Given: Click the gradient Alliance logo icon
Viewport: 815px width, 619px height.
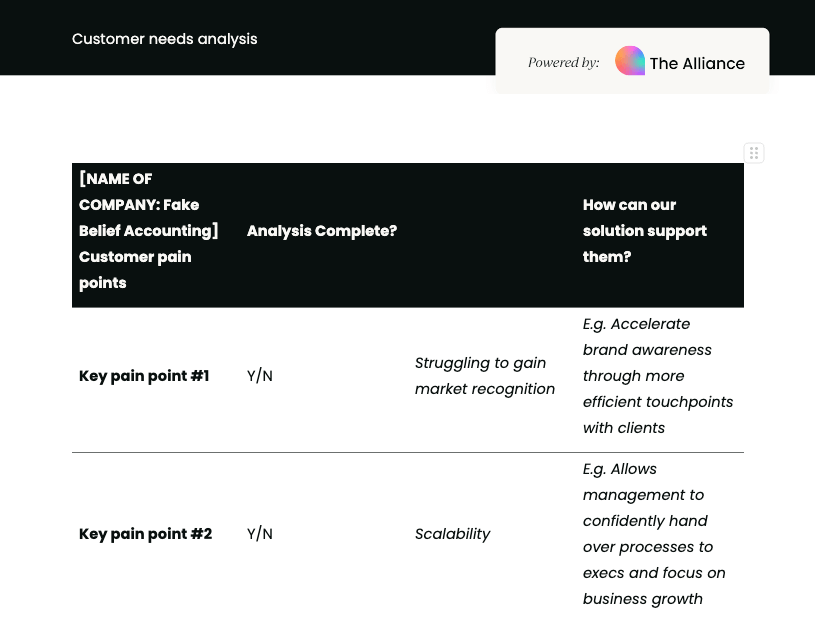Looking at the screenshot, I should click(629, 60).
